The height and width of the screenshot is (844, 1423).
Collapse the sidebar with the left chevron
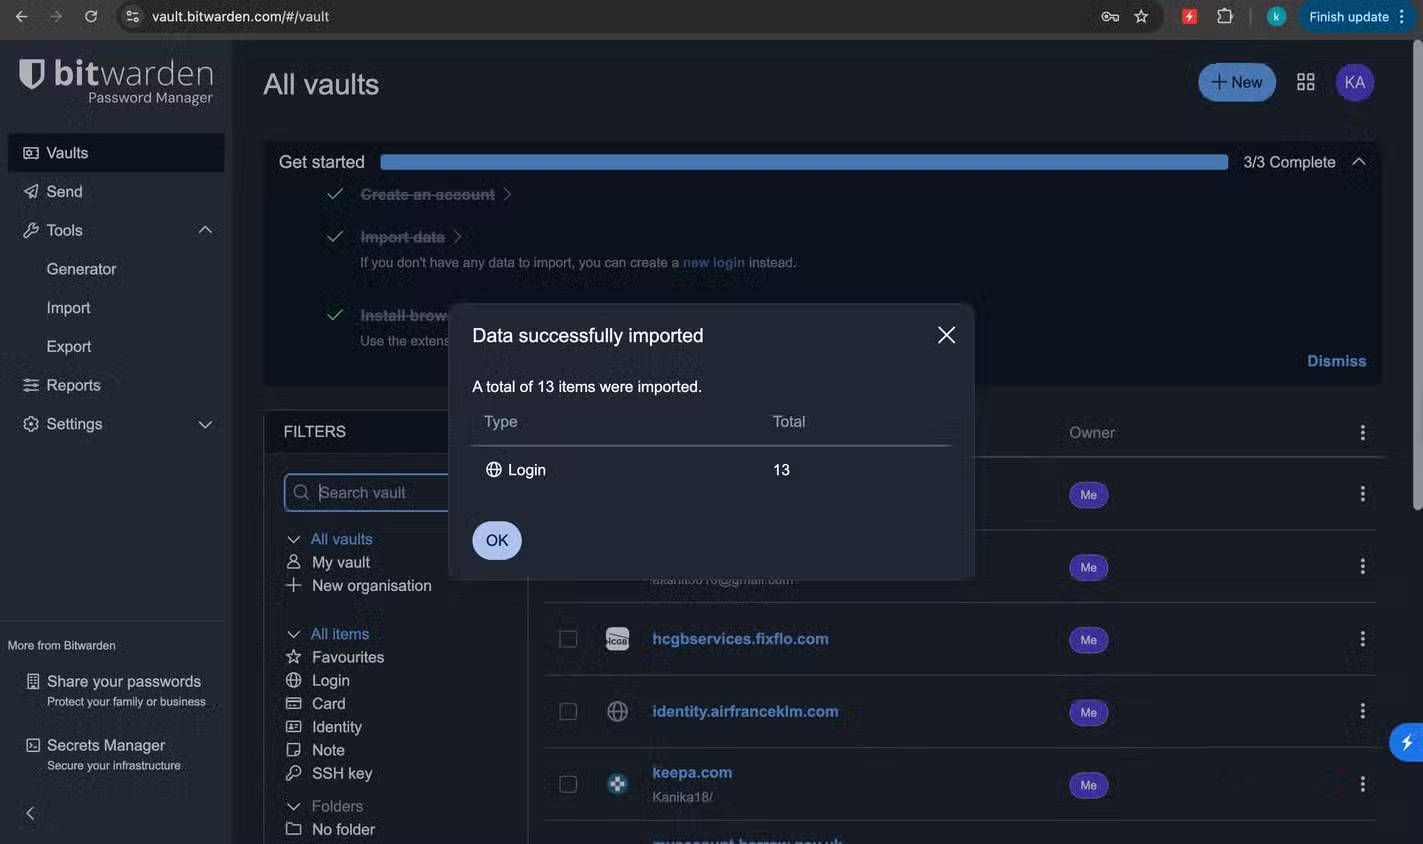[30, 813]
